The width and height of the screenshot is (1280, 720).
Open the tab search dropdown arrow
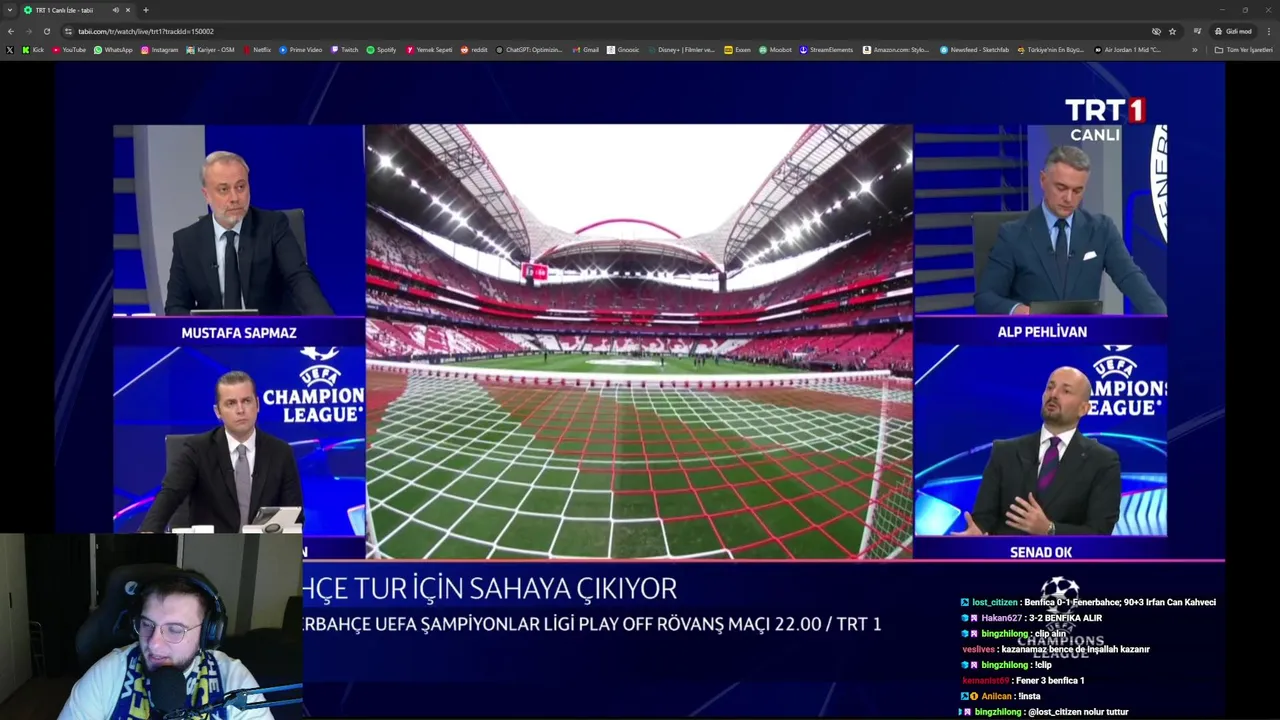(10, 10)
